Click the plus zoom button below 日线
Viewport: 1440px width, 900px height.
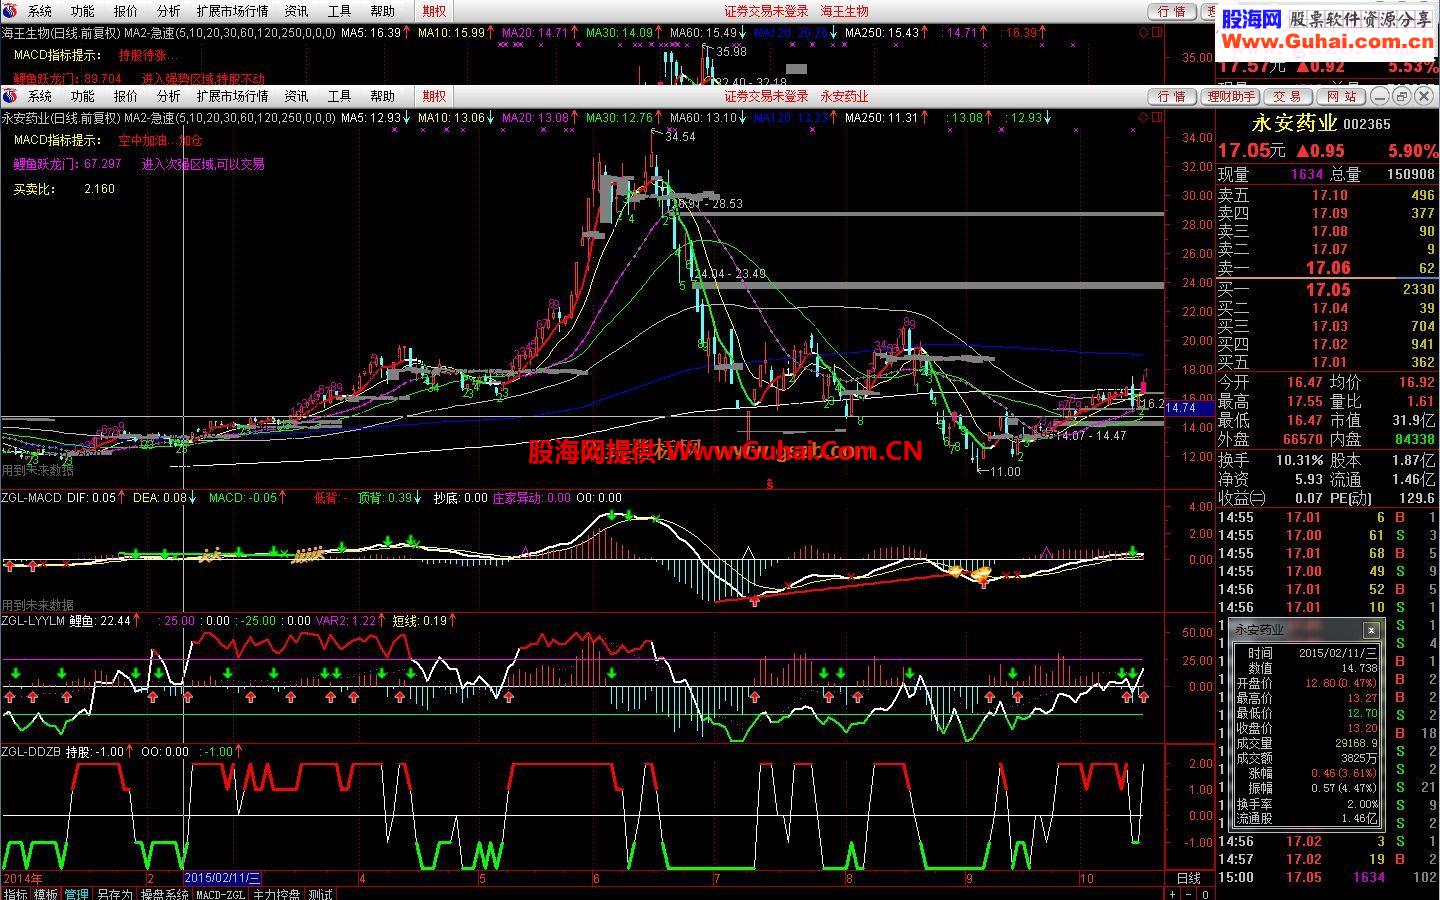tap(1173, 894)
